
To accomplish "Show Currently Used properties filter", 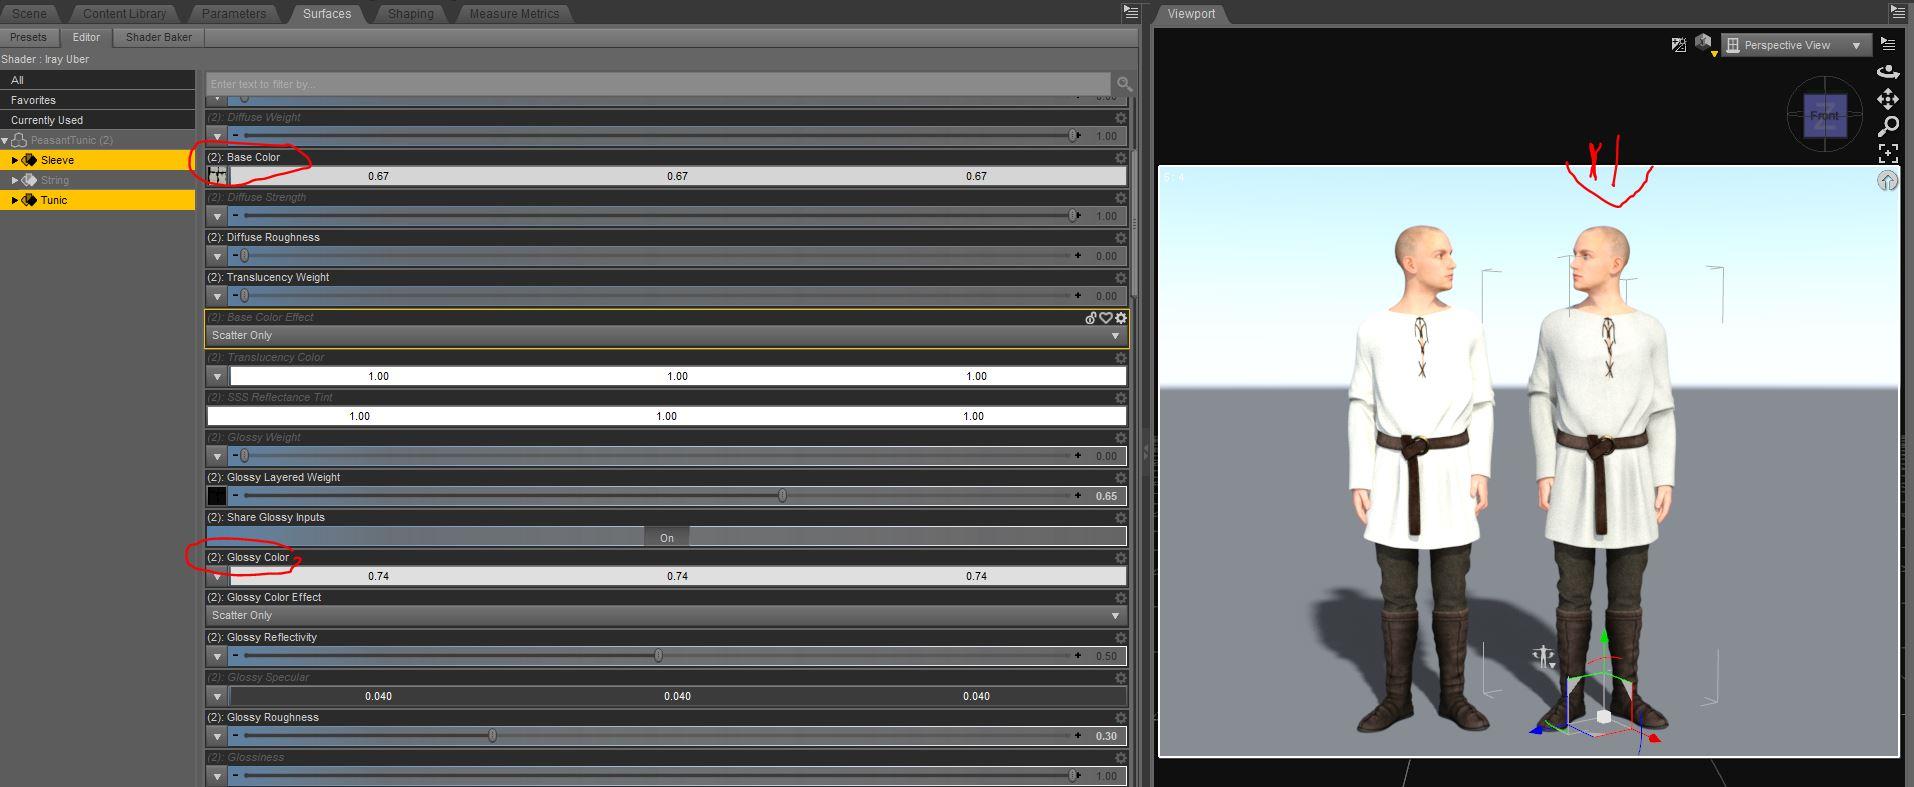I will [x=97, y=120].
